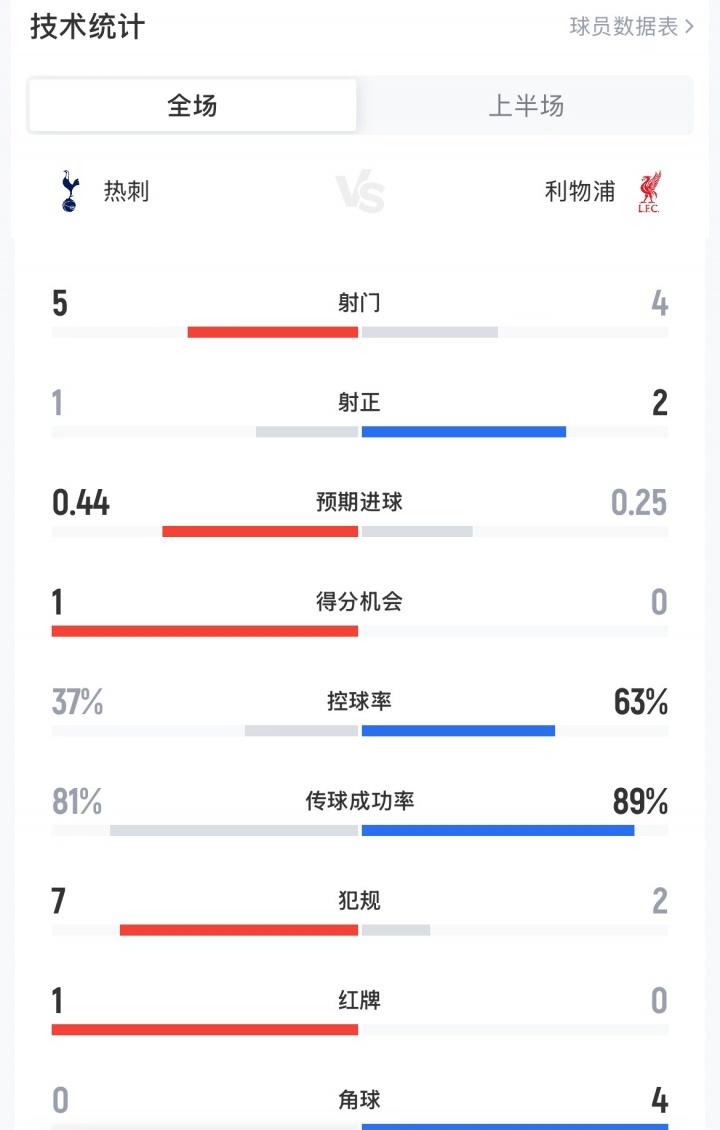Expand the chevron next to 球员数据表
Screen dimensions: 720x1130
[690, 27]
